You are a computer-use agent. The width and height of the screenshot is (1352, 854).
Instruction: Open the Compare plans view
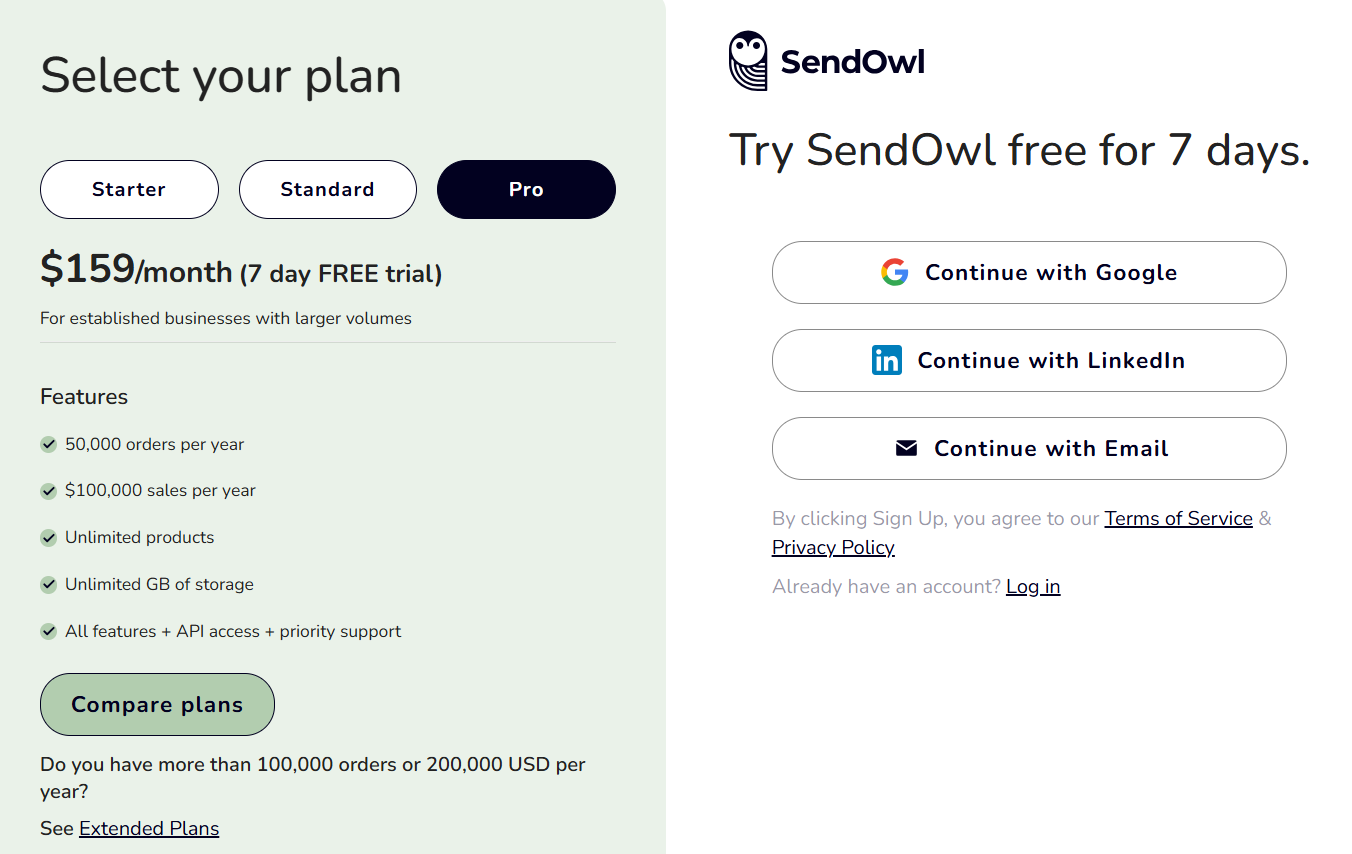157,704
